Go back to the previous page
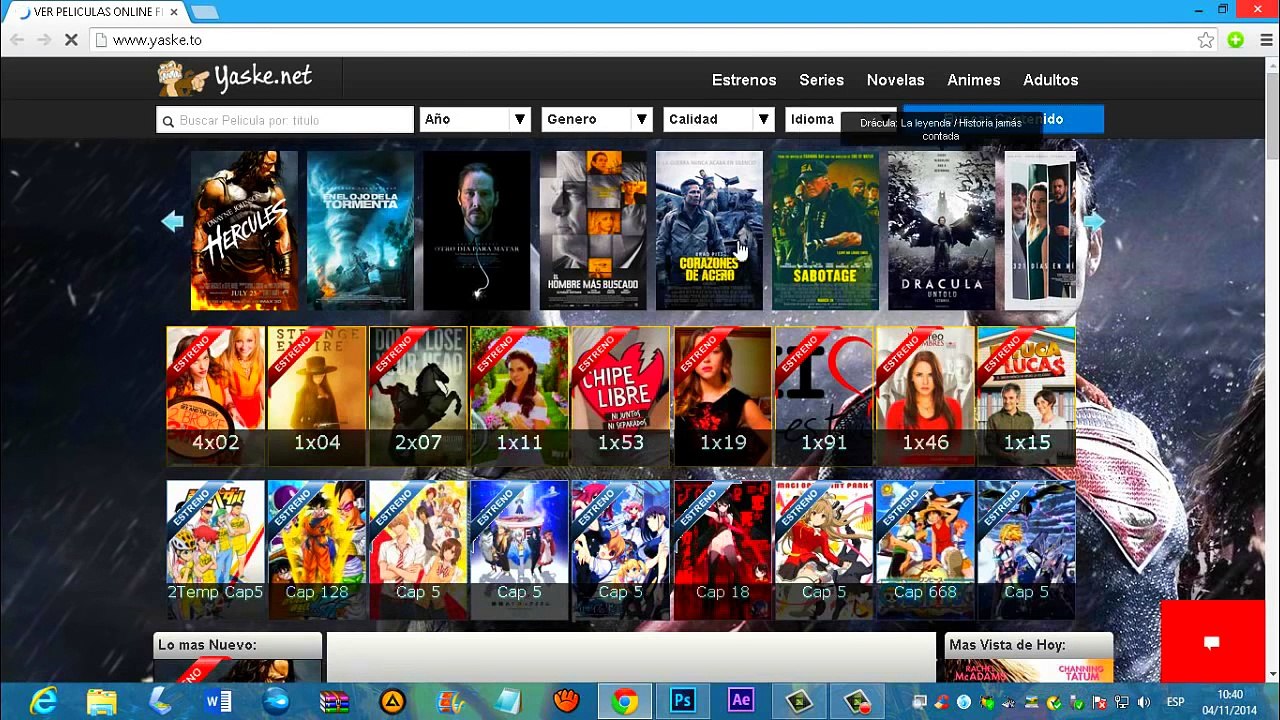 [17, 40]
